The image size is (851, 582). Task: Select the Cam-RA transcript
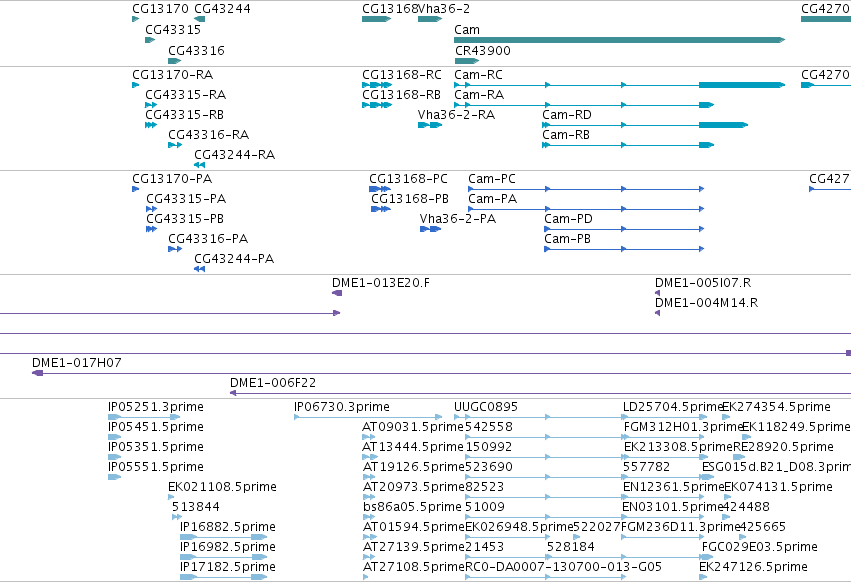coord(584,105)
